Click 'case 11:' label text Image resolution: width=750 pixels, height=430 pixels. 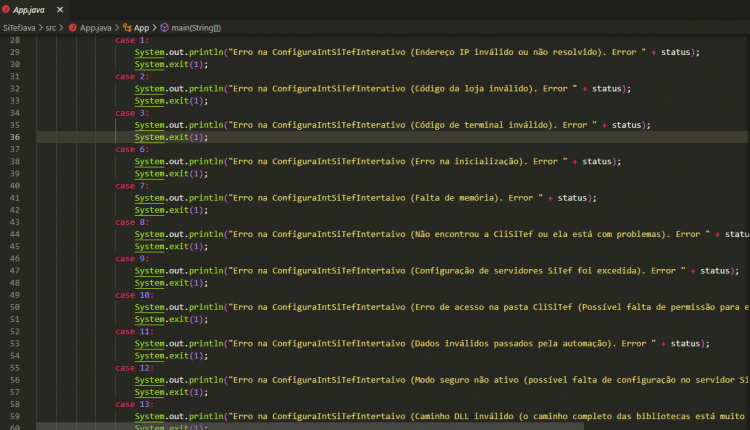(134, 331)
